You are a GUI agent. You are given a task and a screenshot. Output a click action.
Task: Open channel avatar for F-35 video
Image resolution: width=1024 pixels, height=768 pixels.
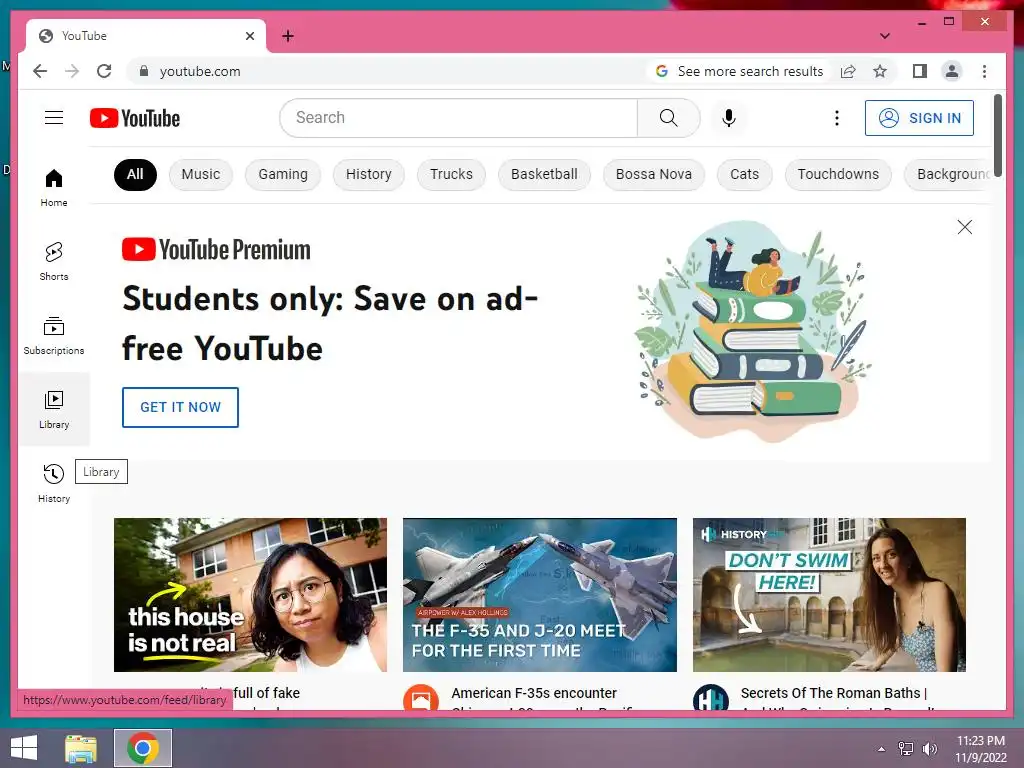(x=421, y=697)
